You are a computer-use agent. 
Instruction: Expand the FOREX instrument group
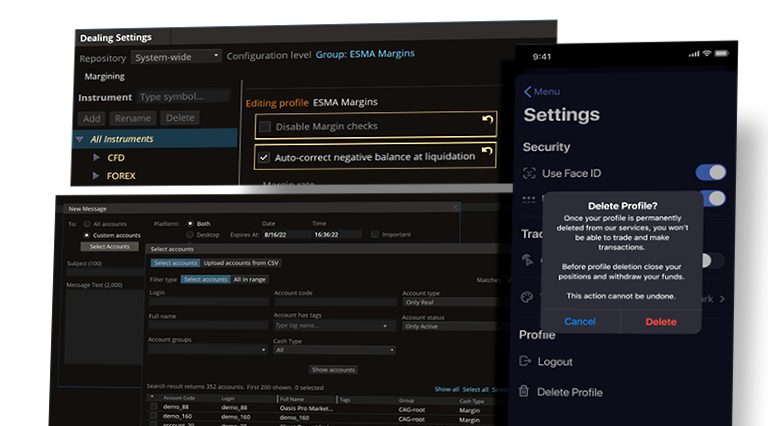point(97,176)
